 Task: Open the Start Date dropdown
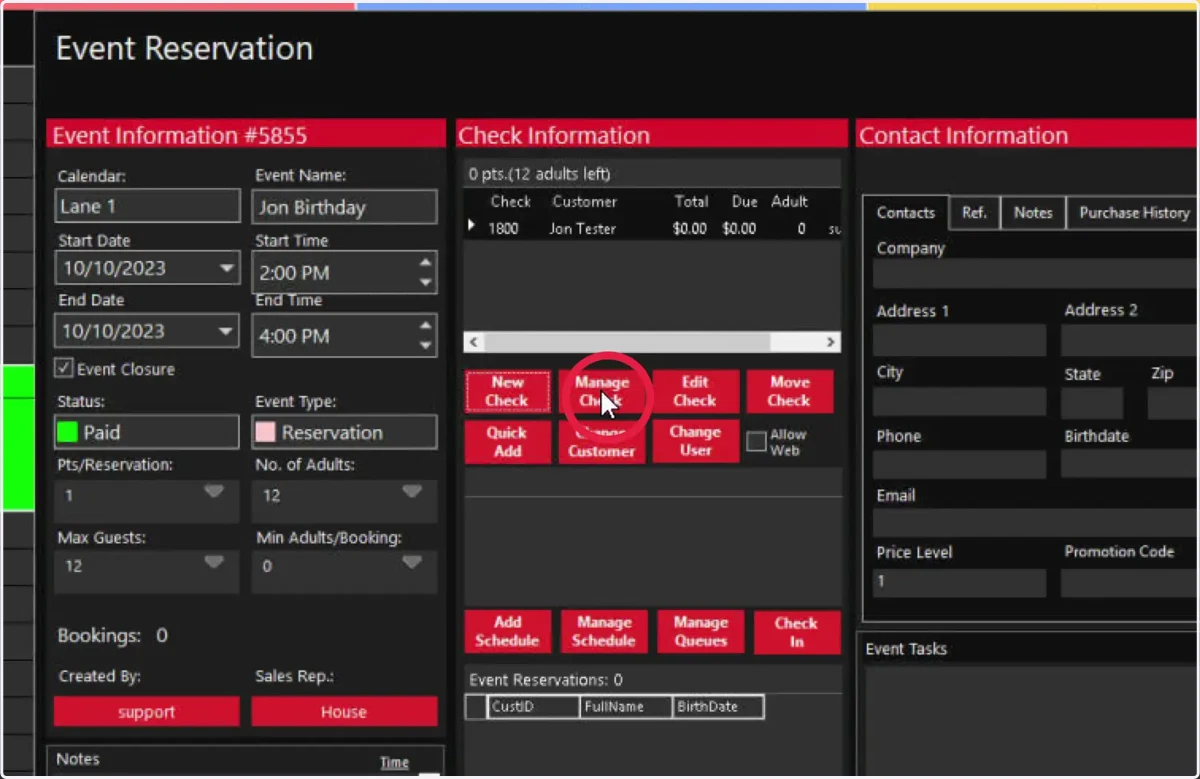[228, 268]
